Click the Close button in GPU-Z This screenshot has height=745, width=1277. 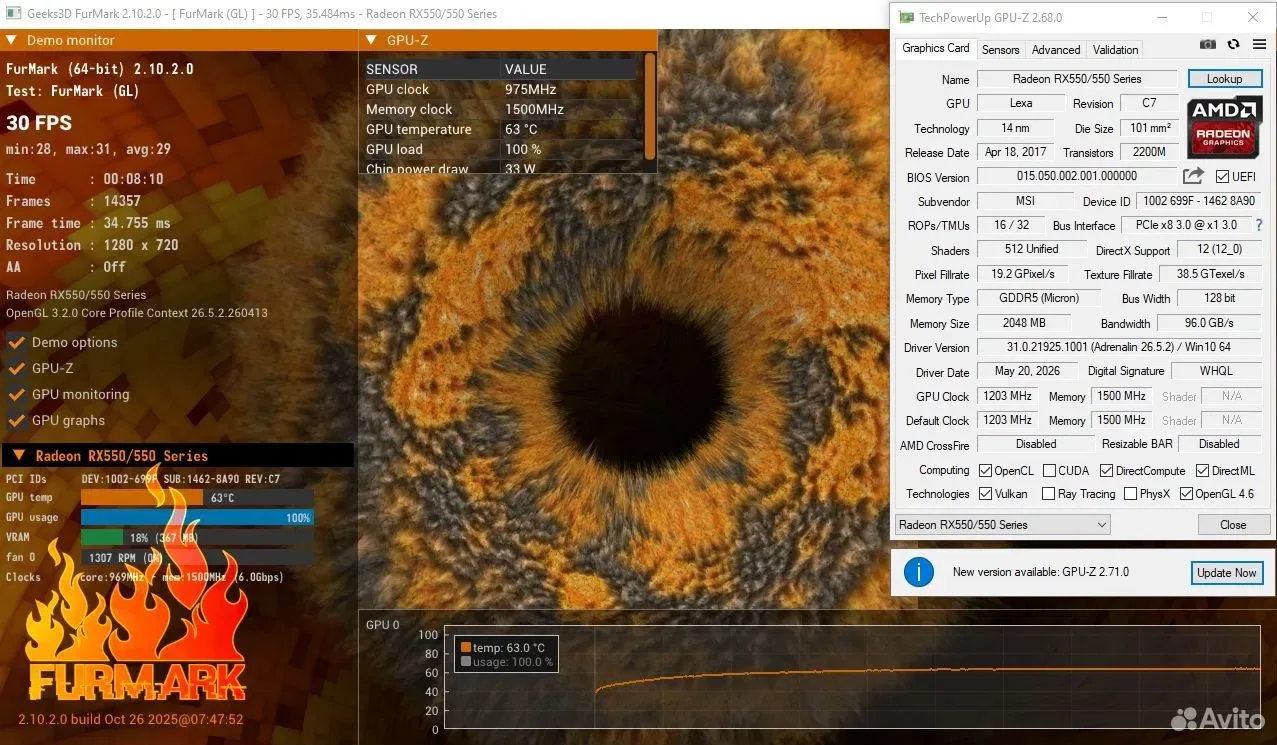point(1232,525)
